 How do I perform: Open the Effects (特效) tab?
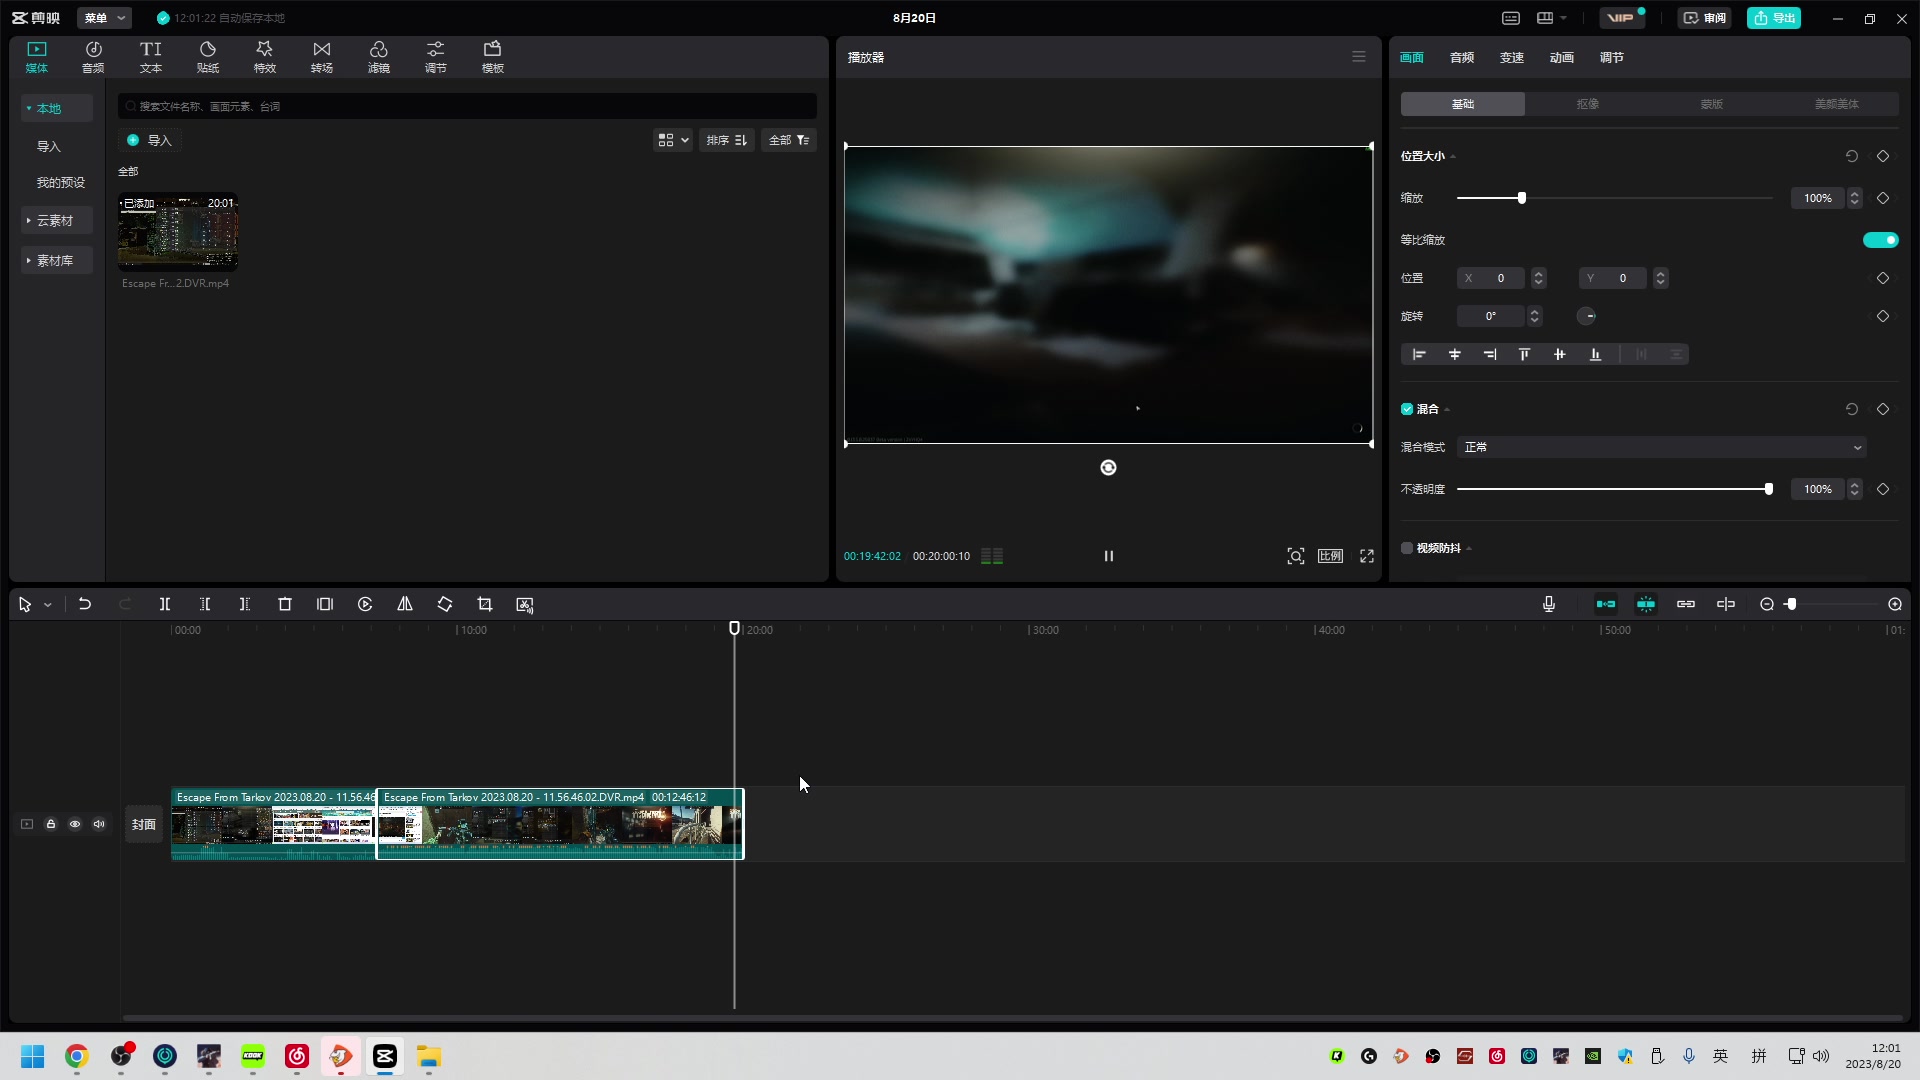pyautogui.click(x=265, y=57)
